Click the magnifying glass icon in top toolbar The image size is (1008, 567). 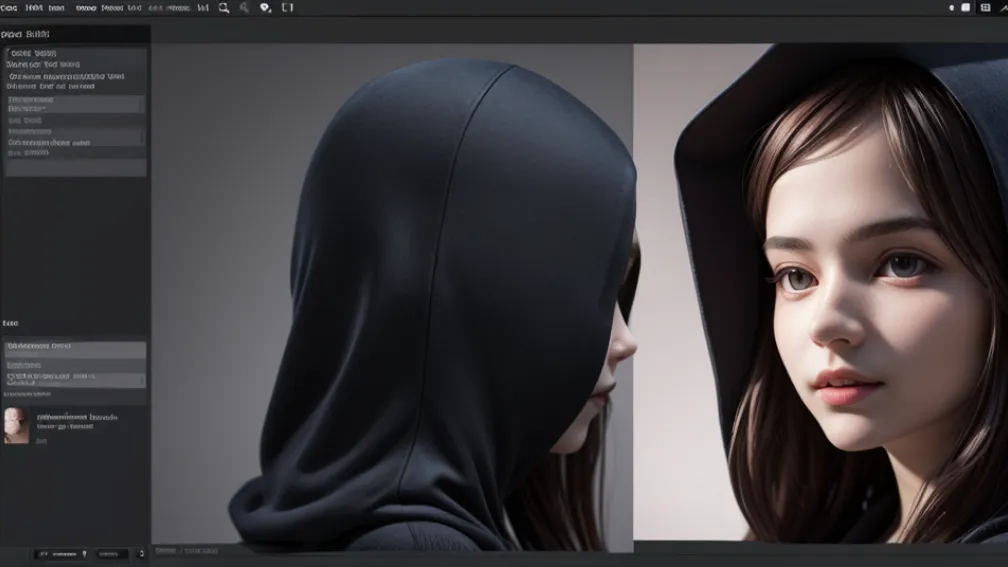click(223, 8)
